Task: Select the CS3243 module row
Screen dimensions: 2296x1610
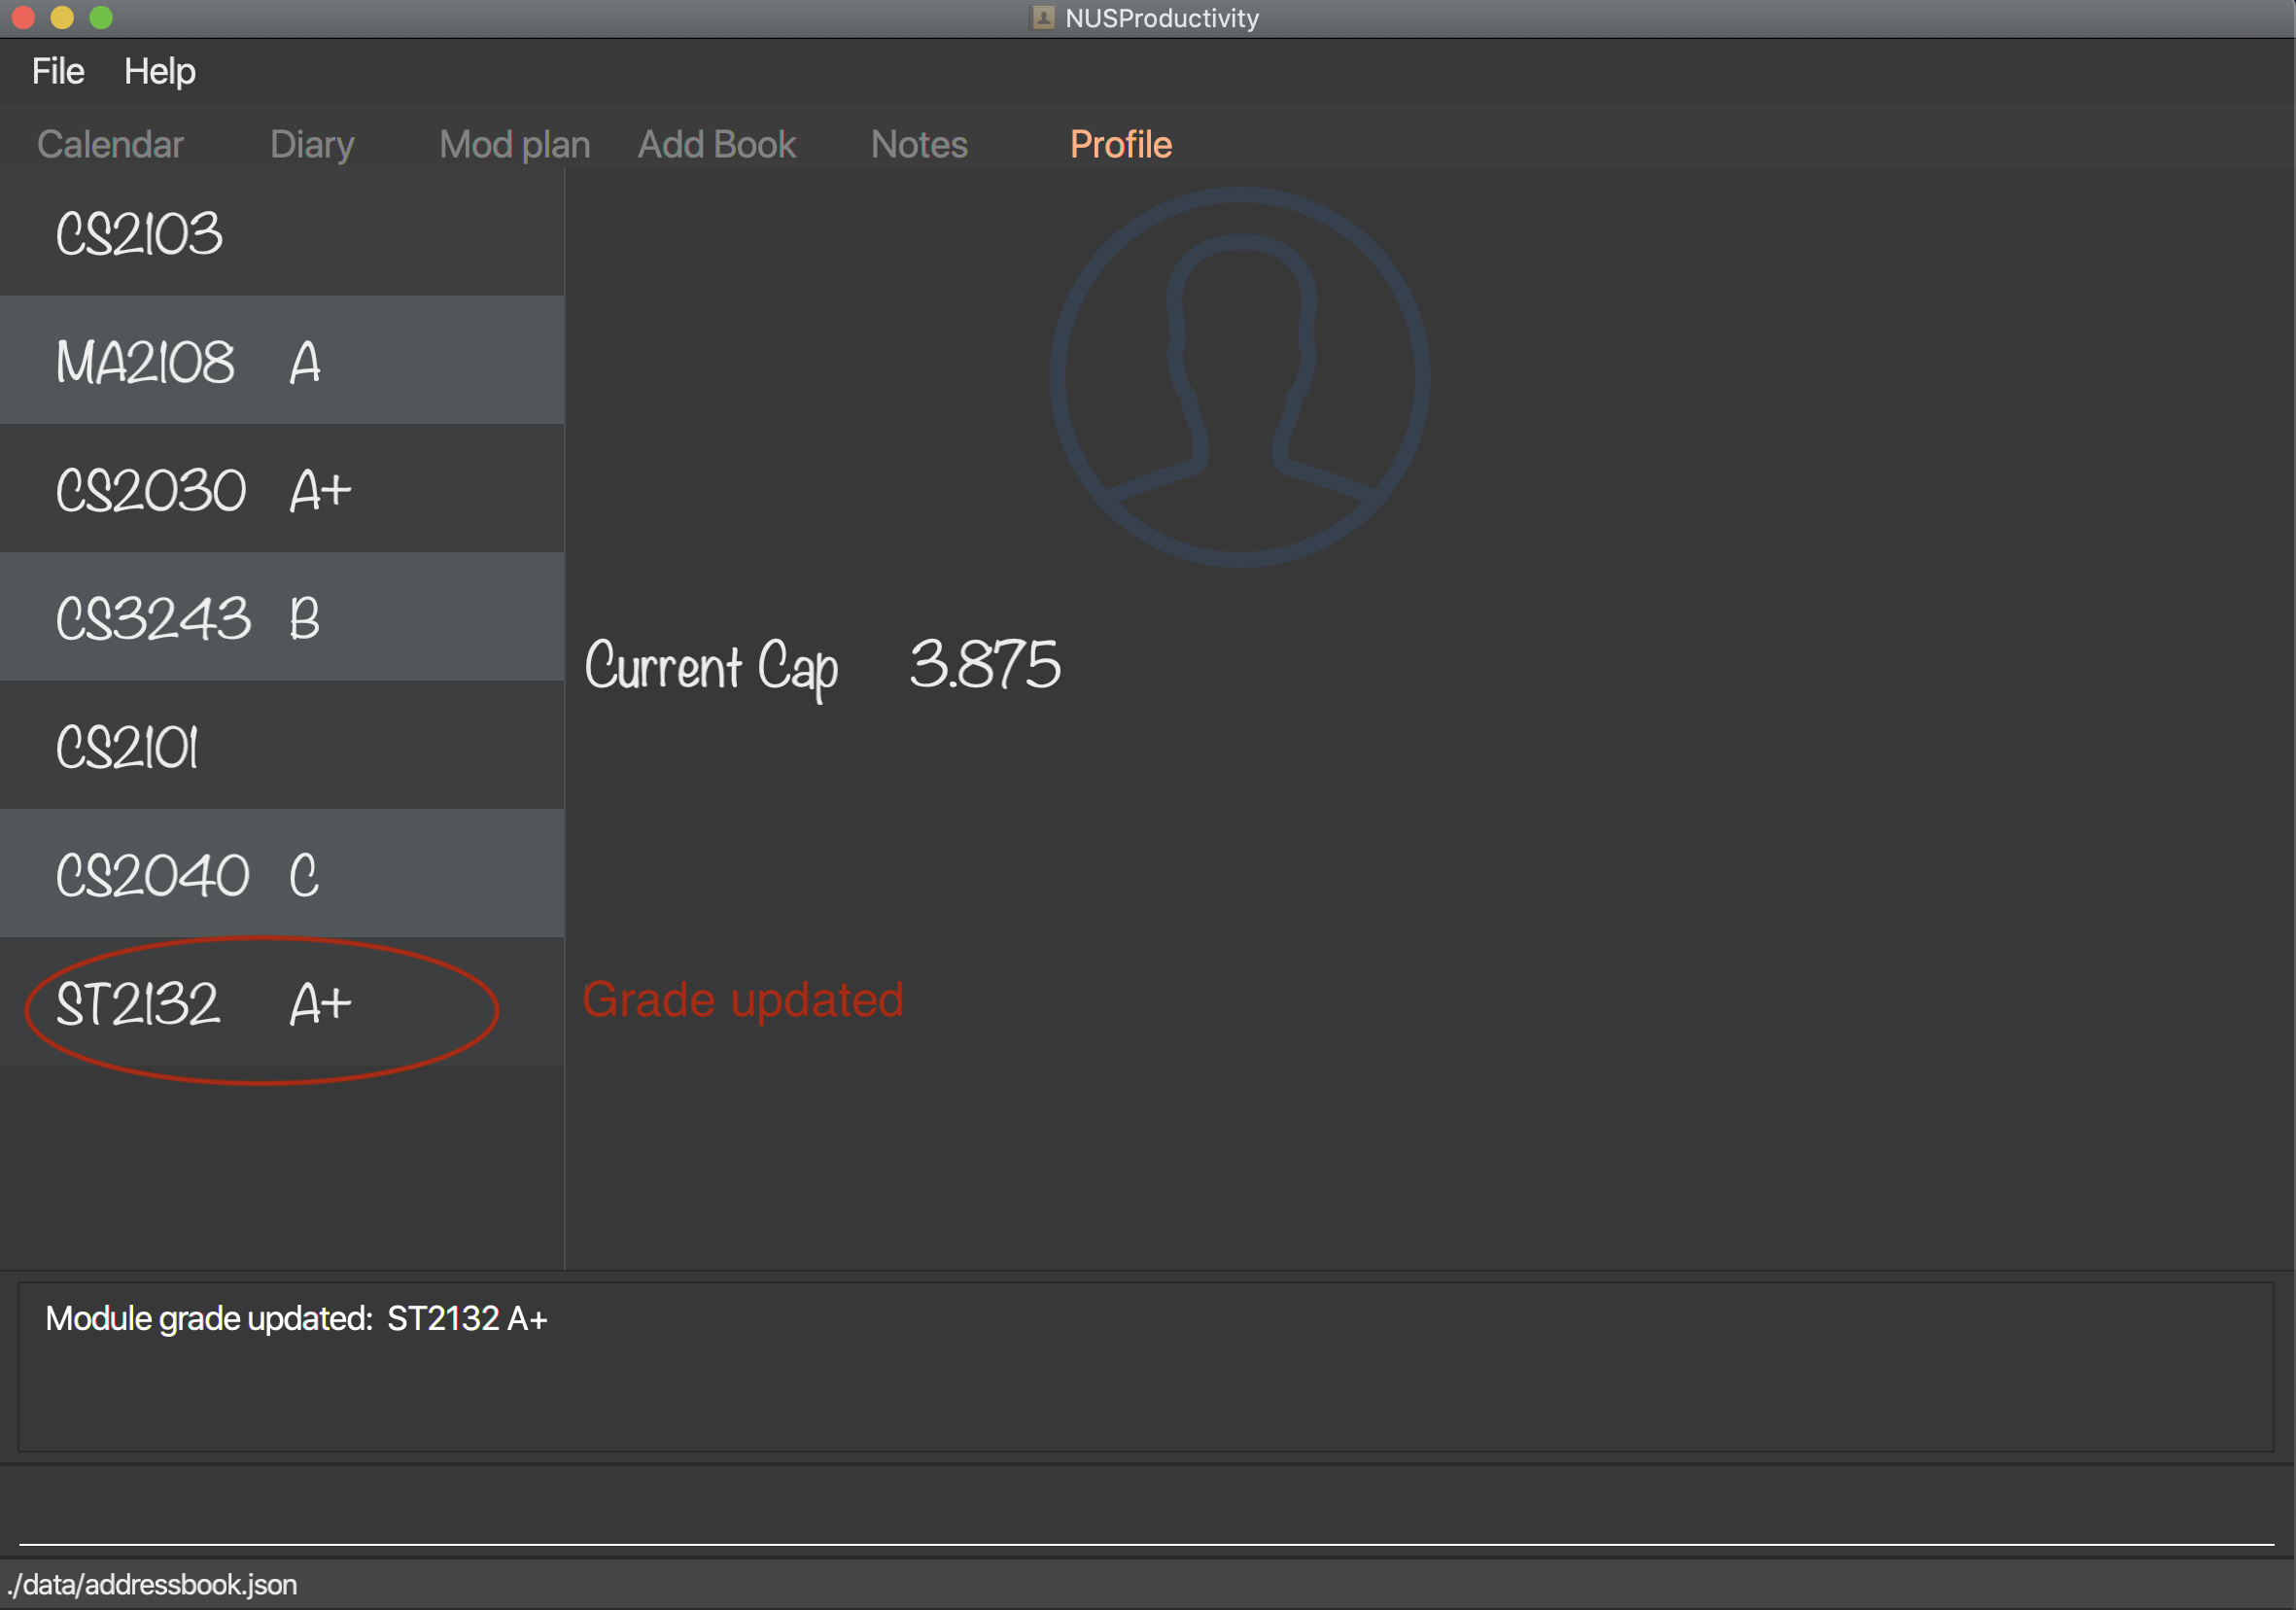Action: [x=282, y=617]
